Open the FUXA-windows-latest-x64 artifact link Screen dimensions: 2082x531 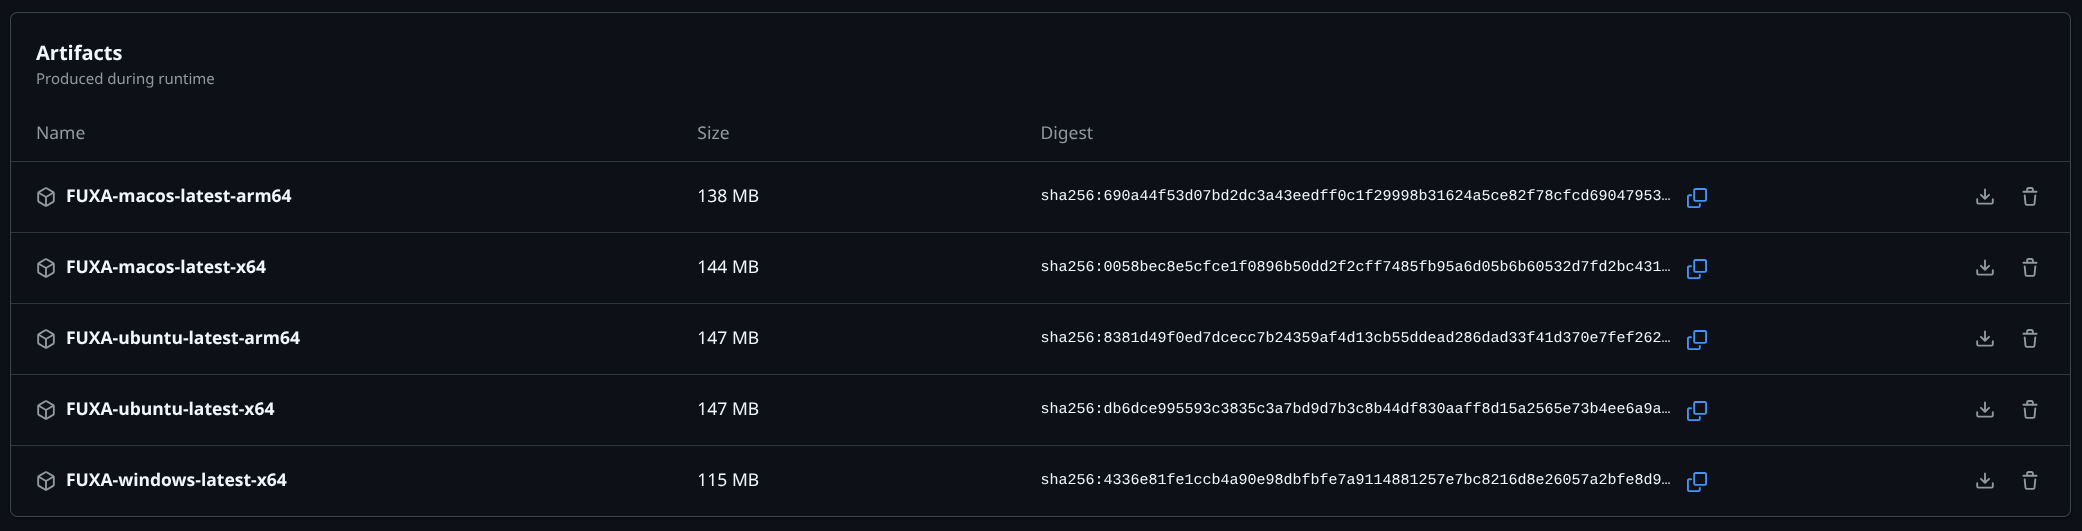pyautogui.click(x=176, y=480)
